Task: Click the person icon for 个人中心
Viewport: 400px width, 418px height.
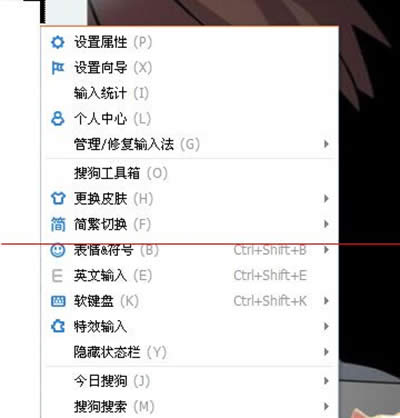Action: (x=58, y=119)
